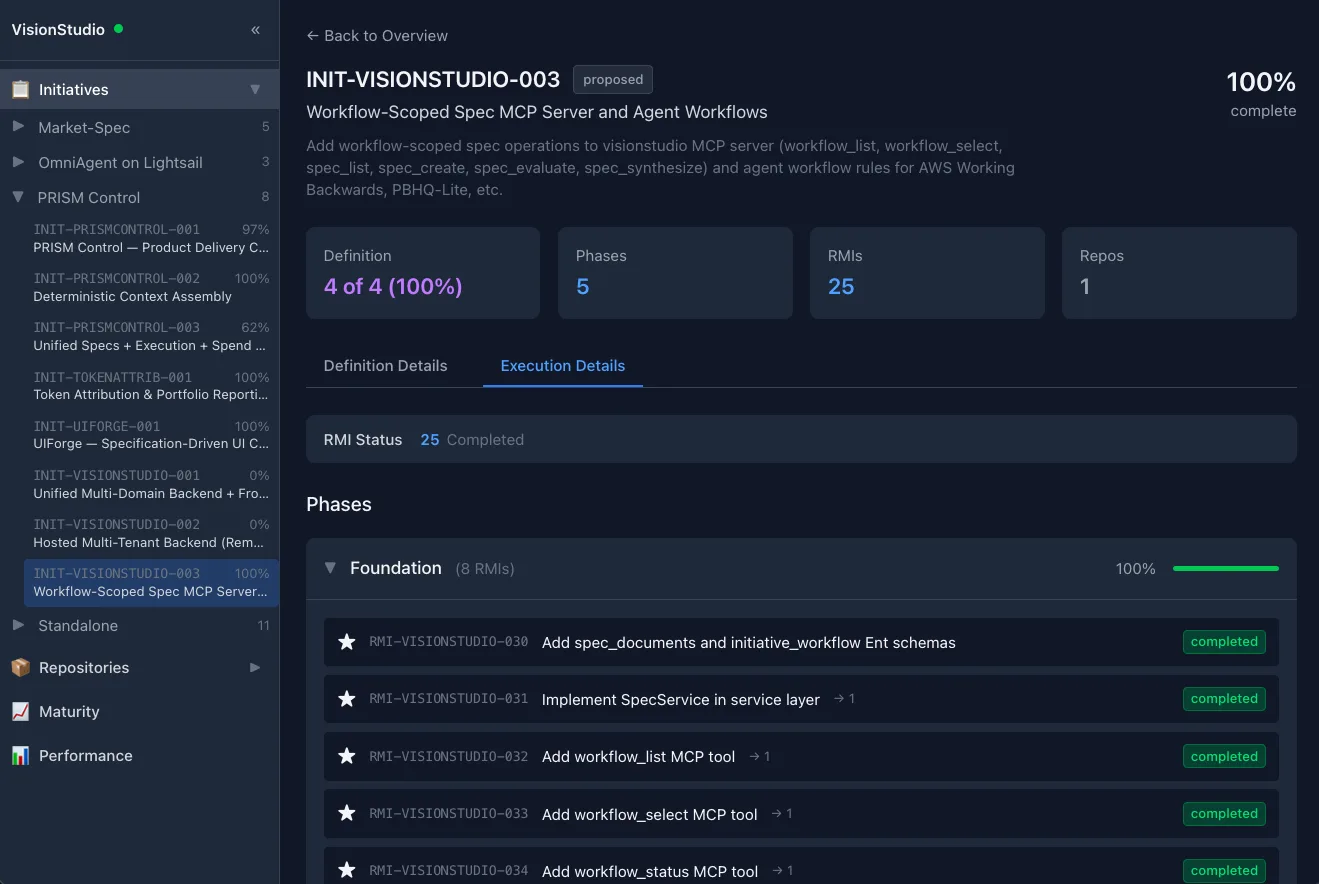Click dependency arrow on workflow_status MCP tool row
The image size is (1319, 884).
click(782, 871)
